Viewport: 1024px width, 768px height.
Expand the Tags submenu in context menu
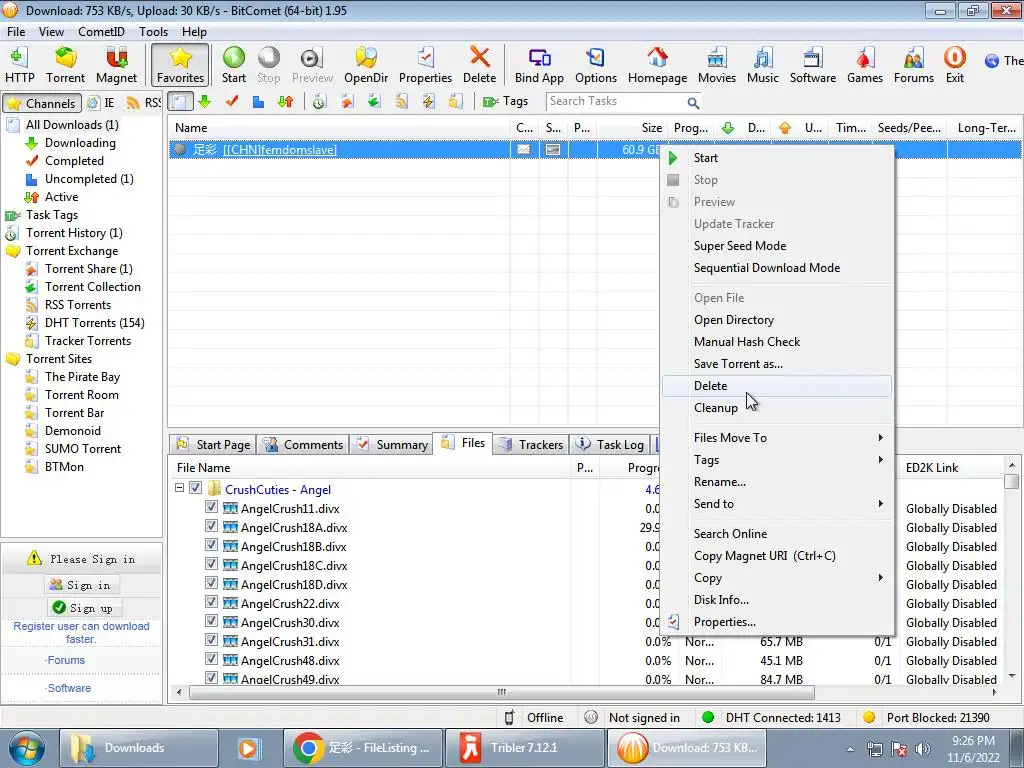[776, 460]
